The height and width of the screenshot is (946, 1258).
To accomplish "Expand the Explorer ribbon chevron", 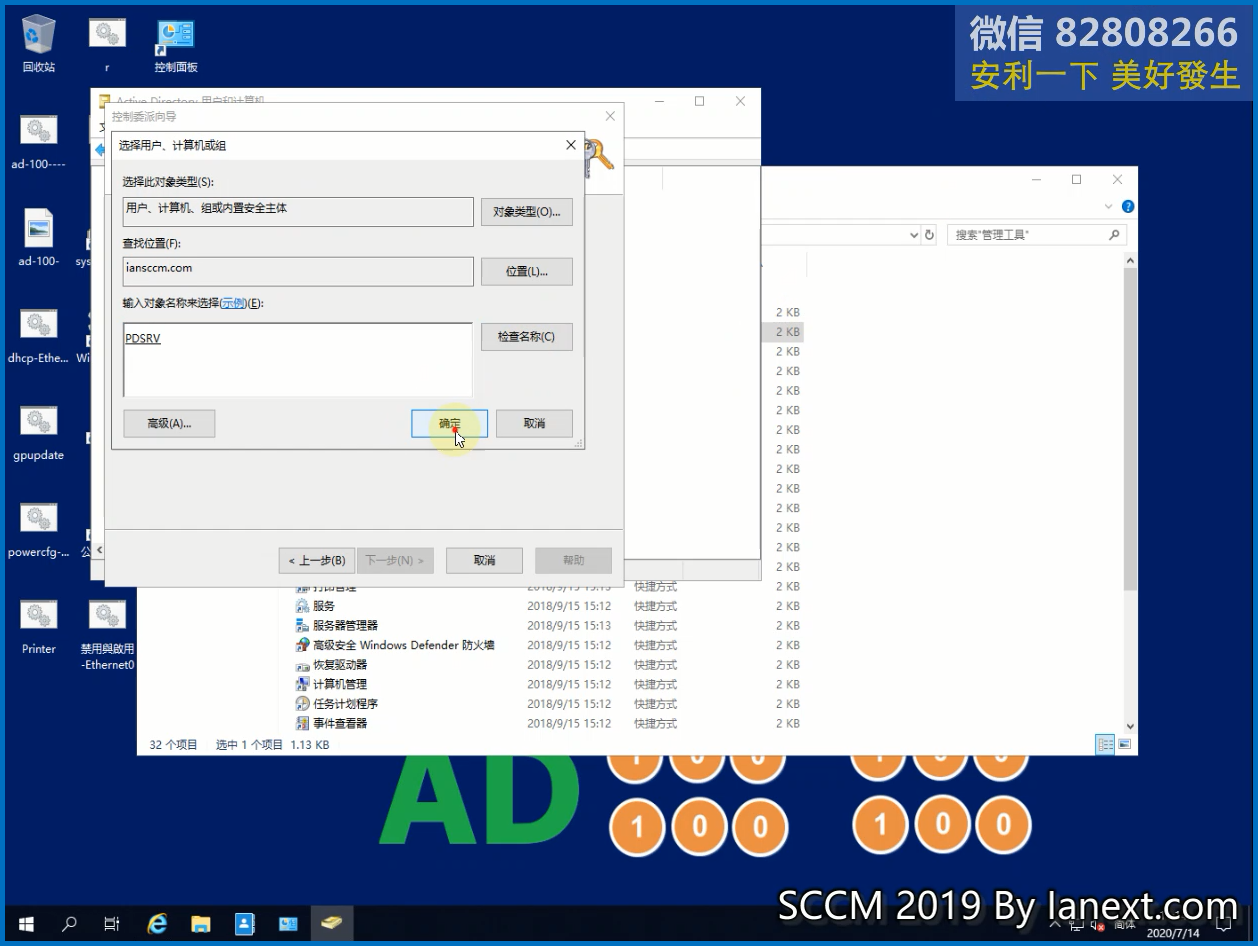I will point(1108,207).
